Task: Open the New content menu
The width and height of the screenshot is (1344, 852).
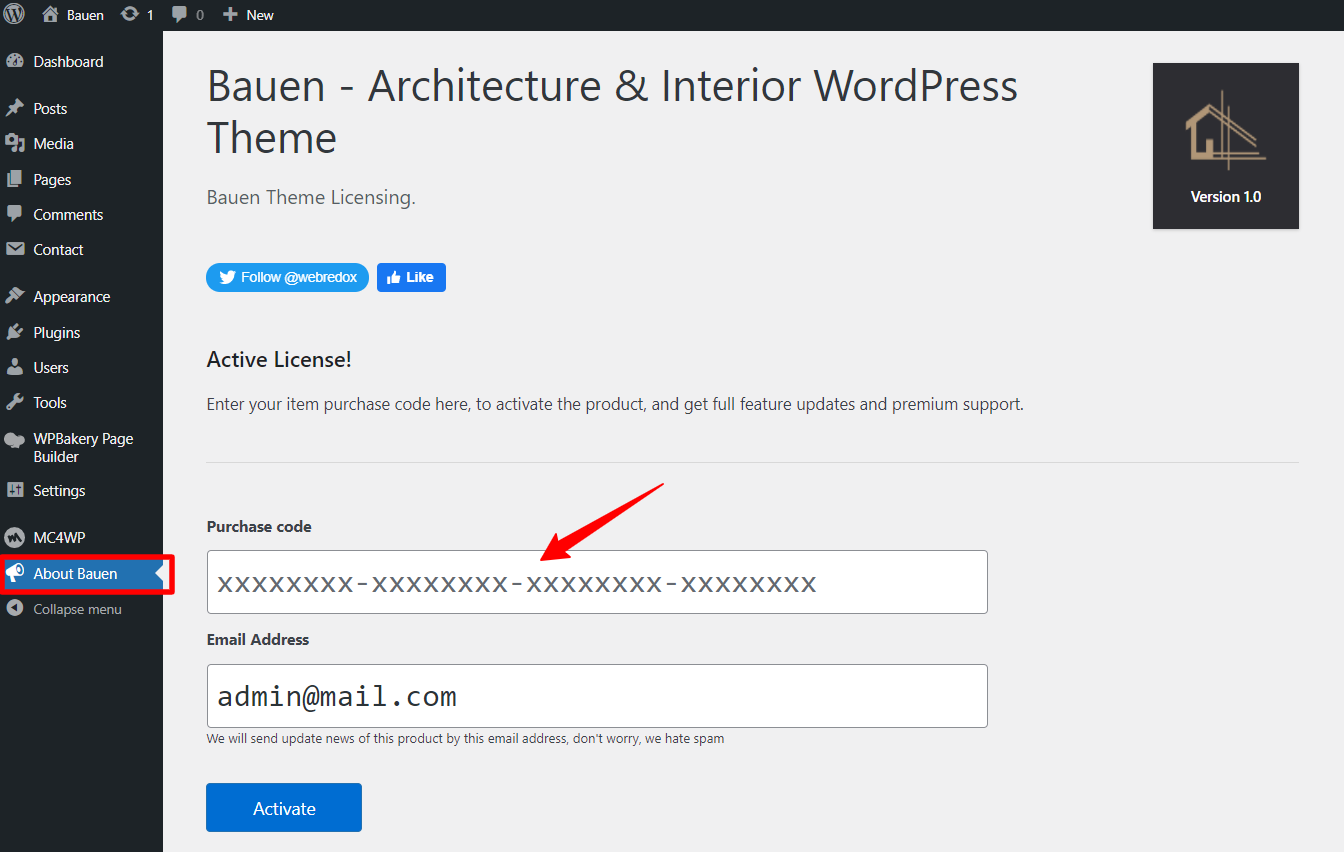Action: (260, 15)
